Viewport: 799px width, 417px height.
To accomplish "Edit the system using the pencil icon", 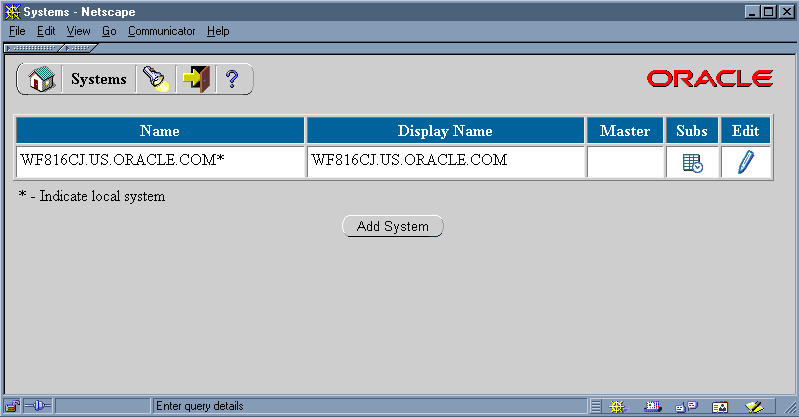I will pos(745,163).
